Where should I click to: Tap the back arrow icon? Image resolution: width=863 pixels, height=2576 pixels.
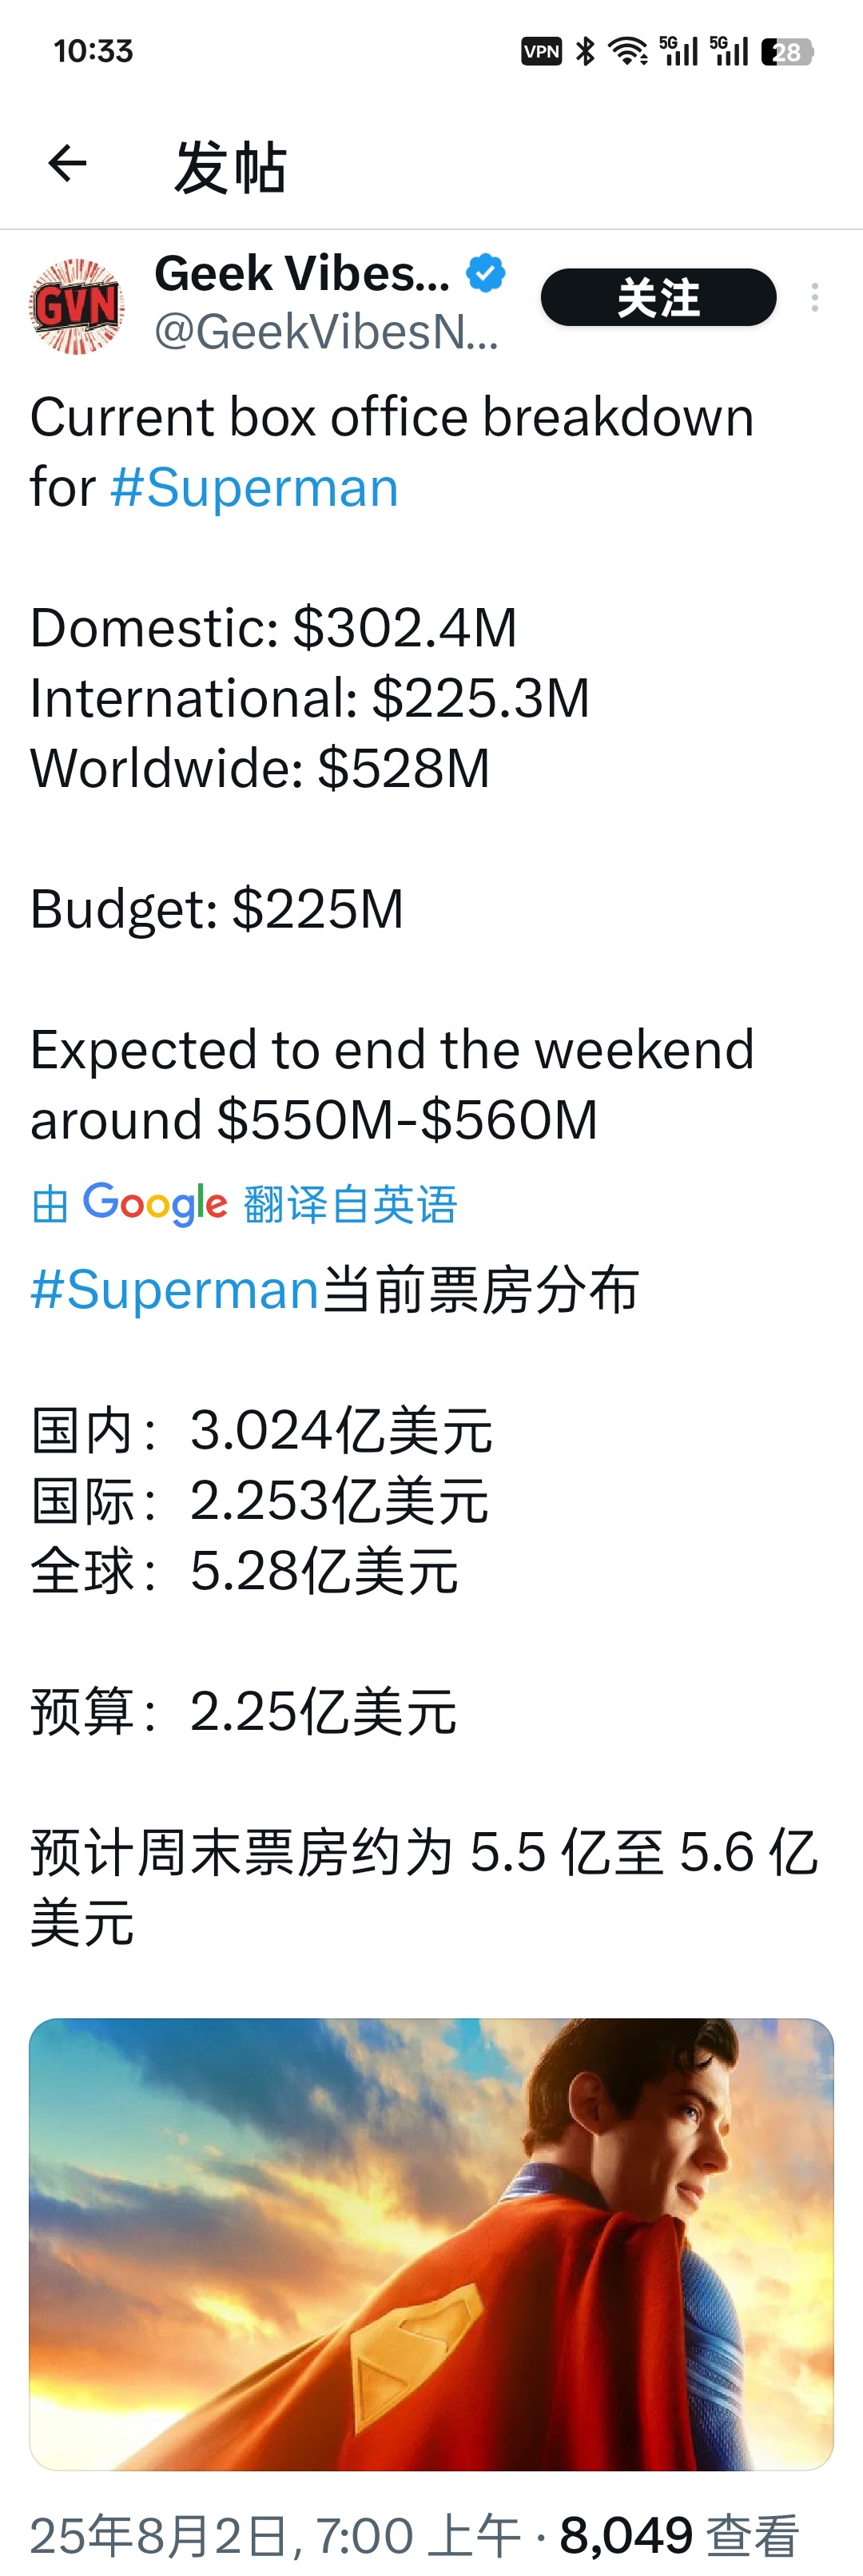tap(67, 163)
